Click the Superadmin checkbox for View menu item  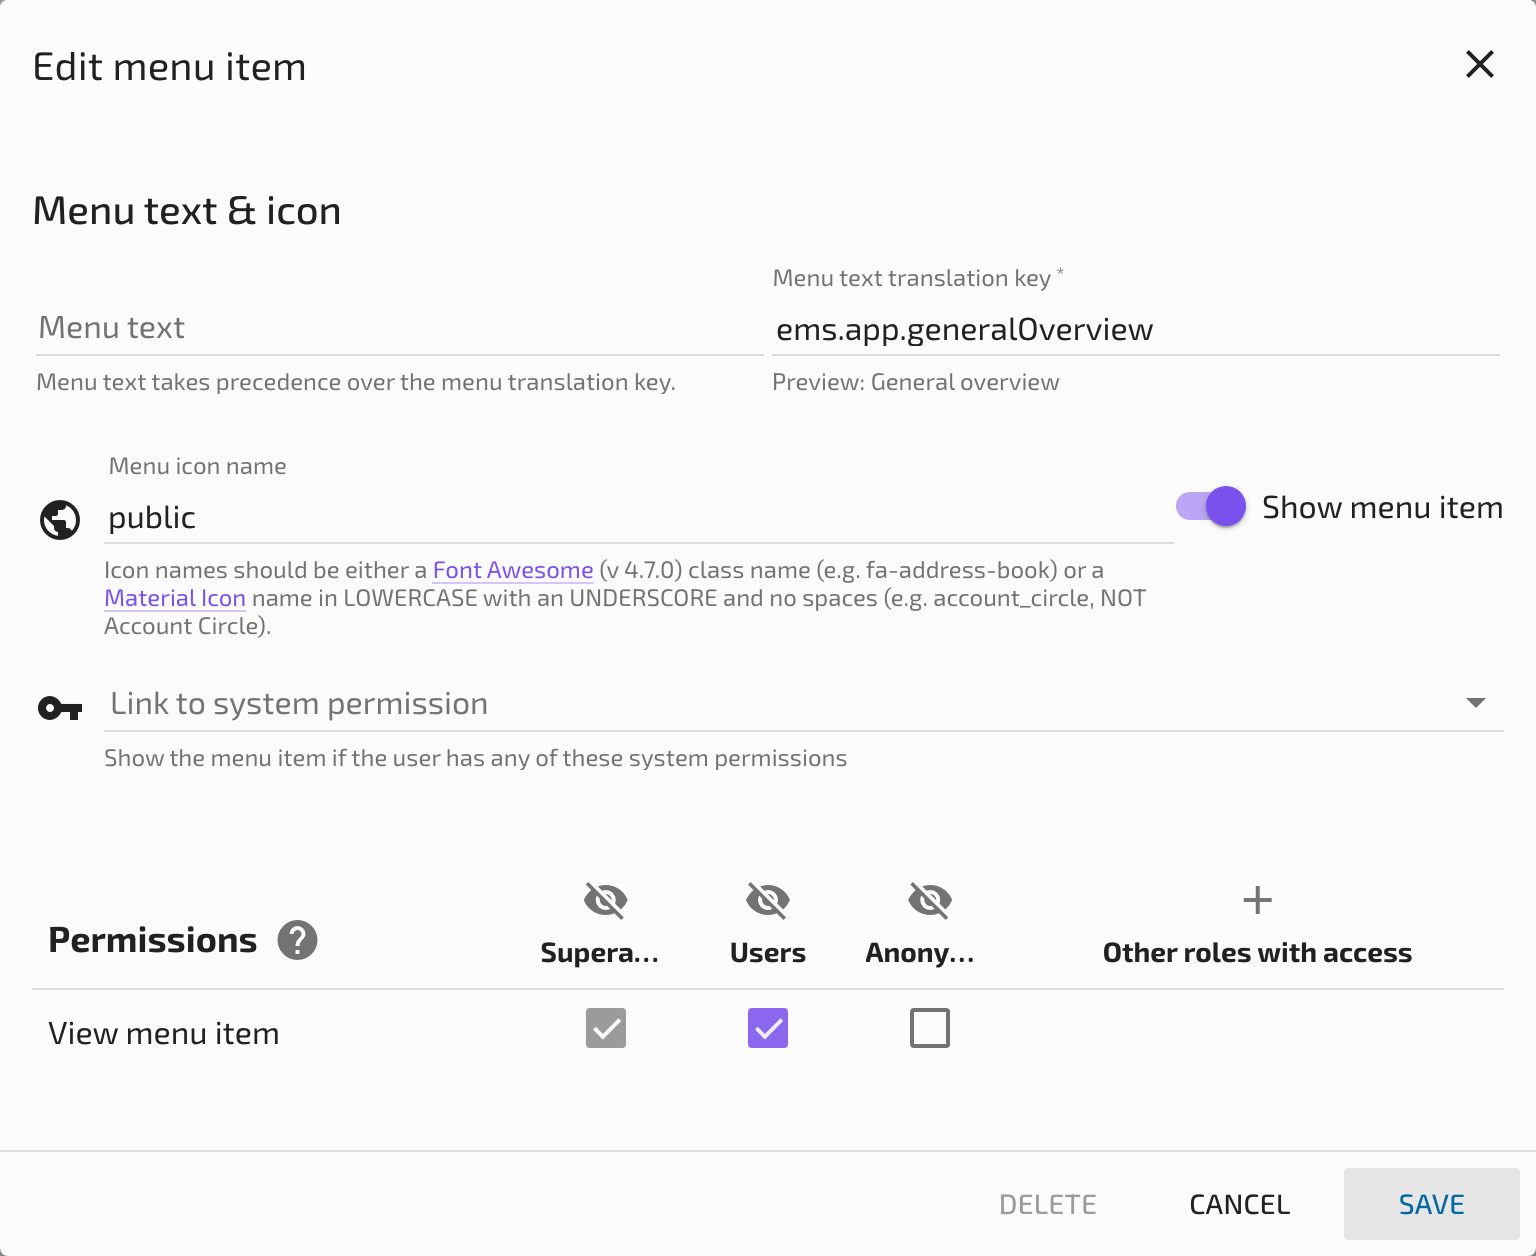click(x=604, y=1028)
